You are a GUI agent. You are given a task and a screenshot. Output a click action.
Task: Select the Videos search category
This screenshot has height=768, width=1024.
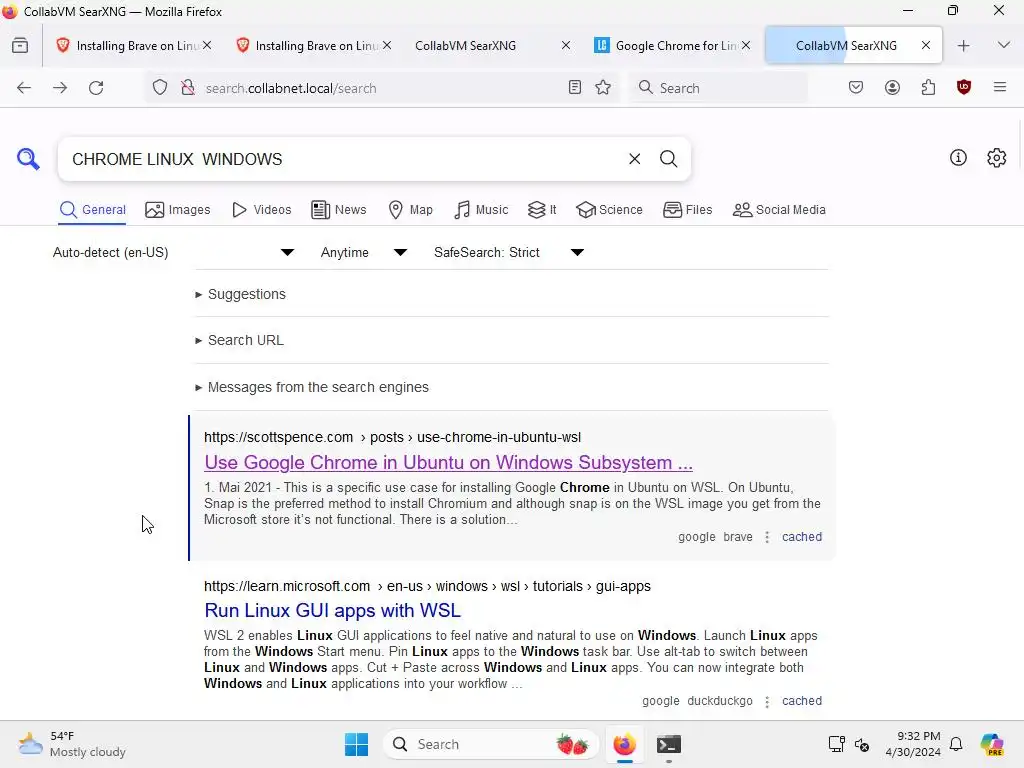click(x=261, y=210)
